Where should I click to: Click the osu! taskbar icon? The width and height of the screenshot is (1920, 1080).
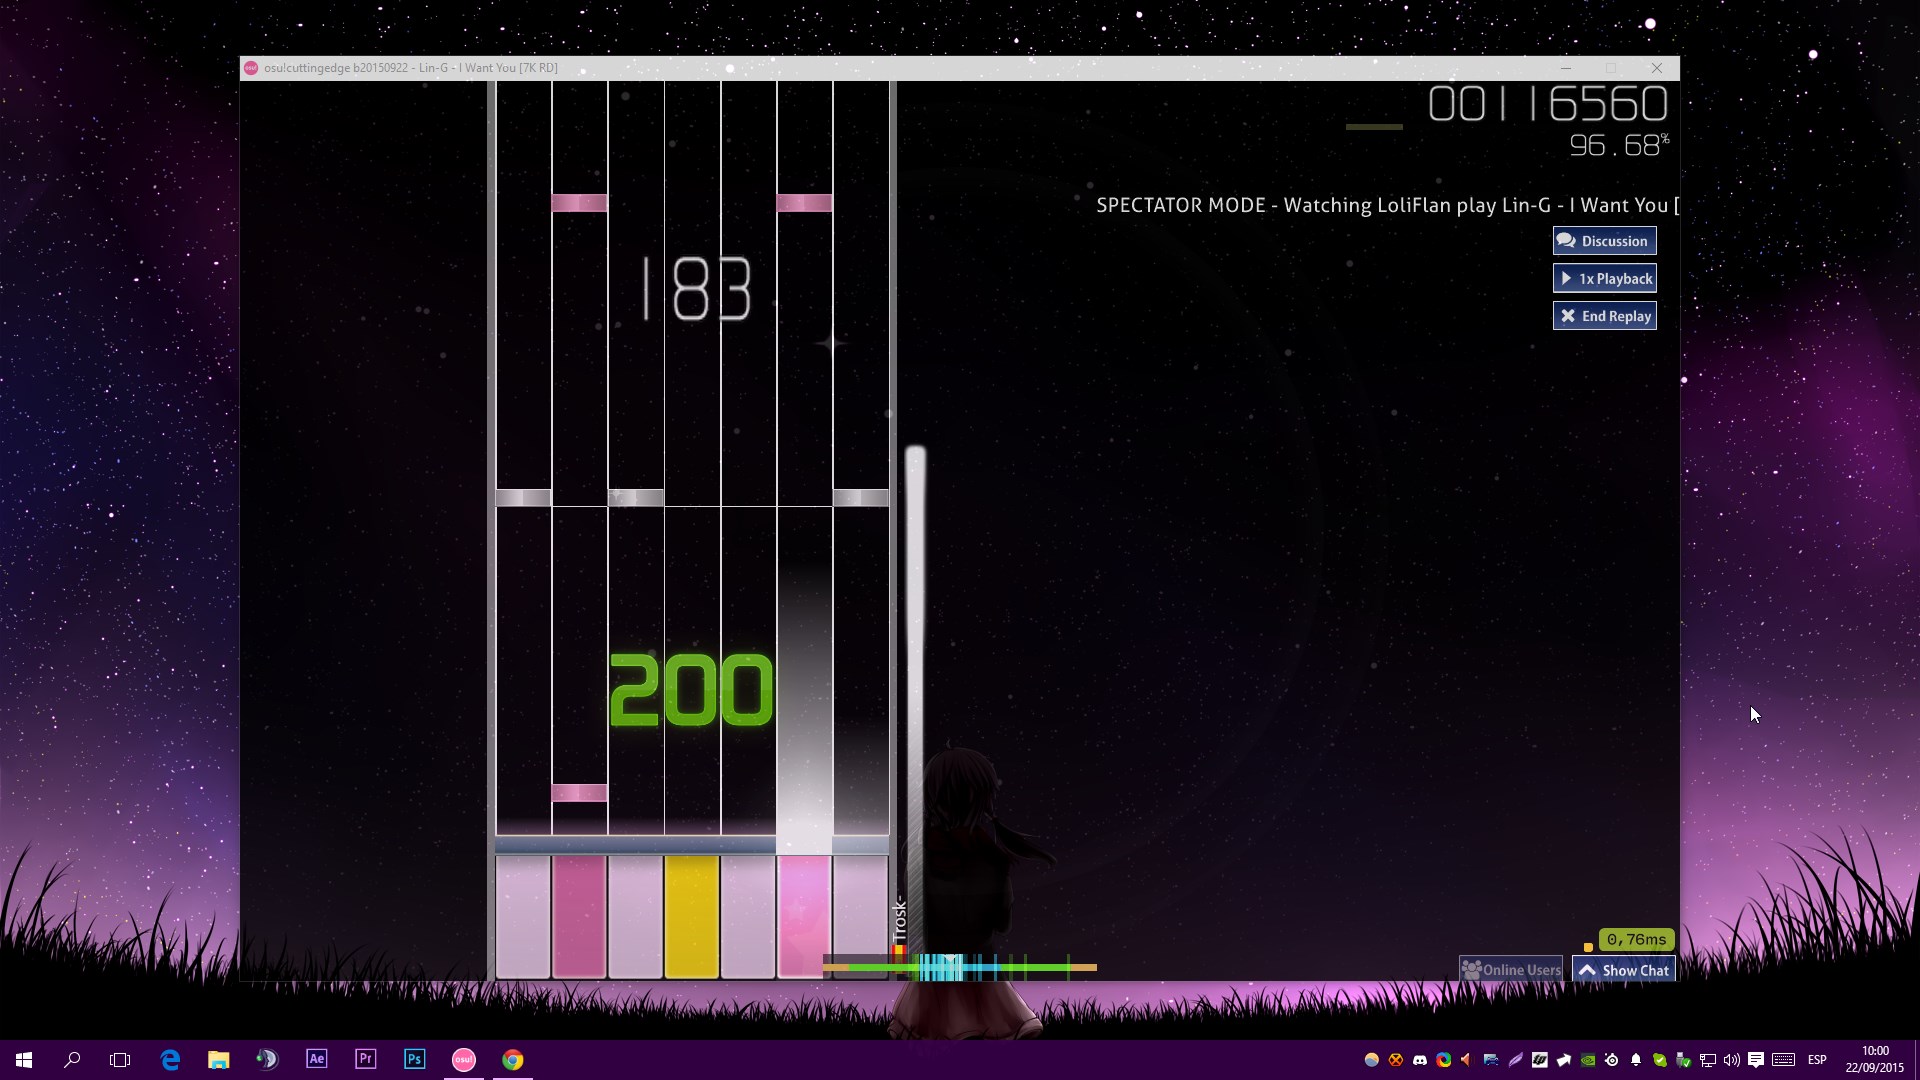(463, 1059)
